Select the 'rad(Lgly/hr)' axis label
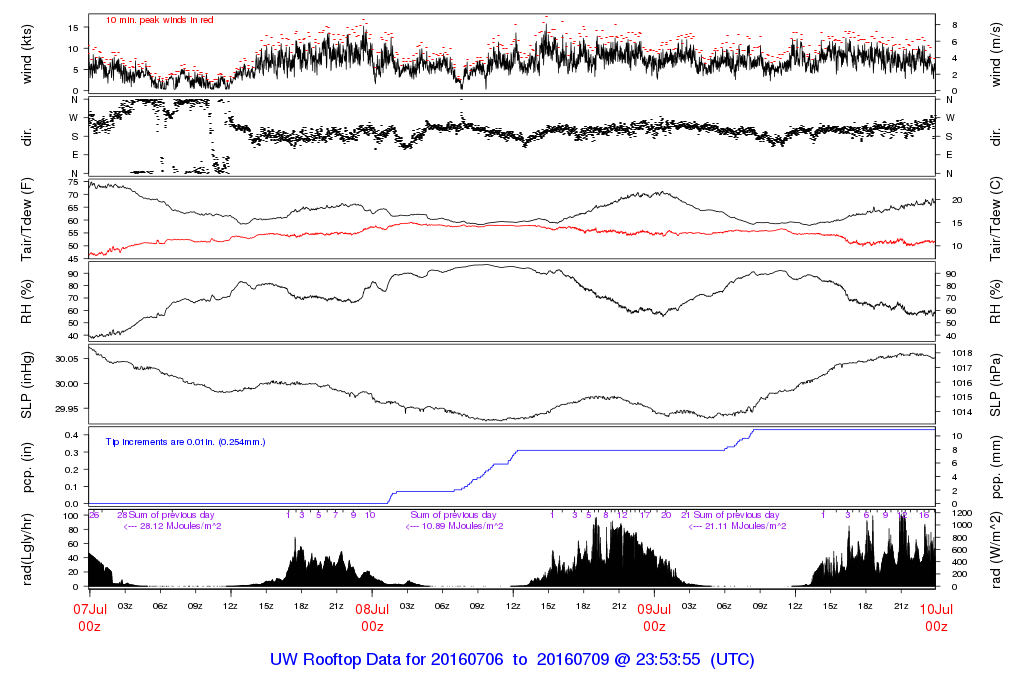The width and height of the screenshot is (1024, 700). pyautogui.click(x=27, y=549)
